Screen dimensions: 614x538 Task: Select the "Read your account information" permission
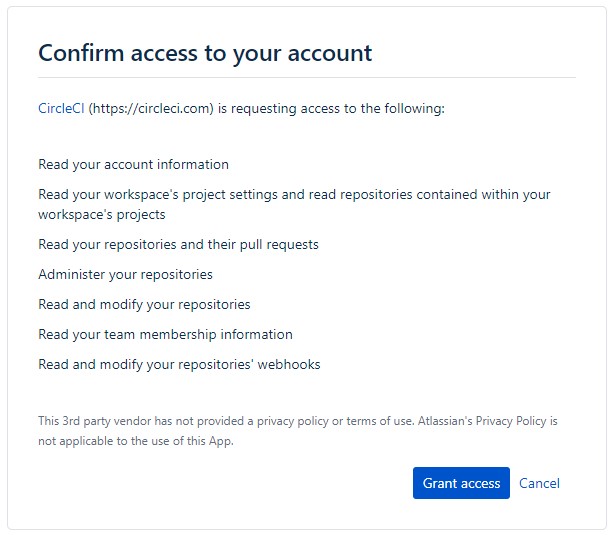pyautogui.click(x=133, y=164)
